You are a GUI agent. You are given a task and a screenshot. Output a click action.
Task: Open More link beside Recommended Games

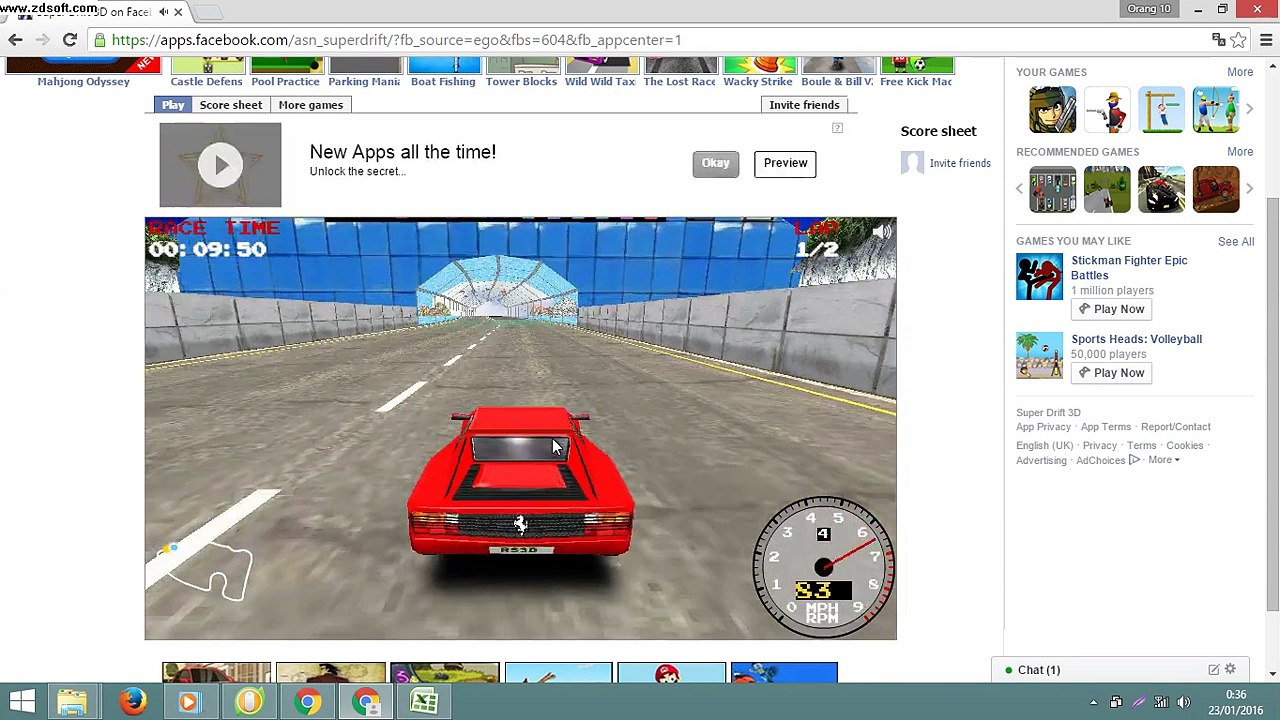click(x=1240, y=152)
